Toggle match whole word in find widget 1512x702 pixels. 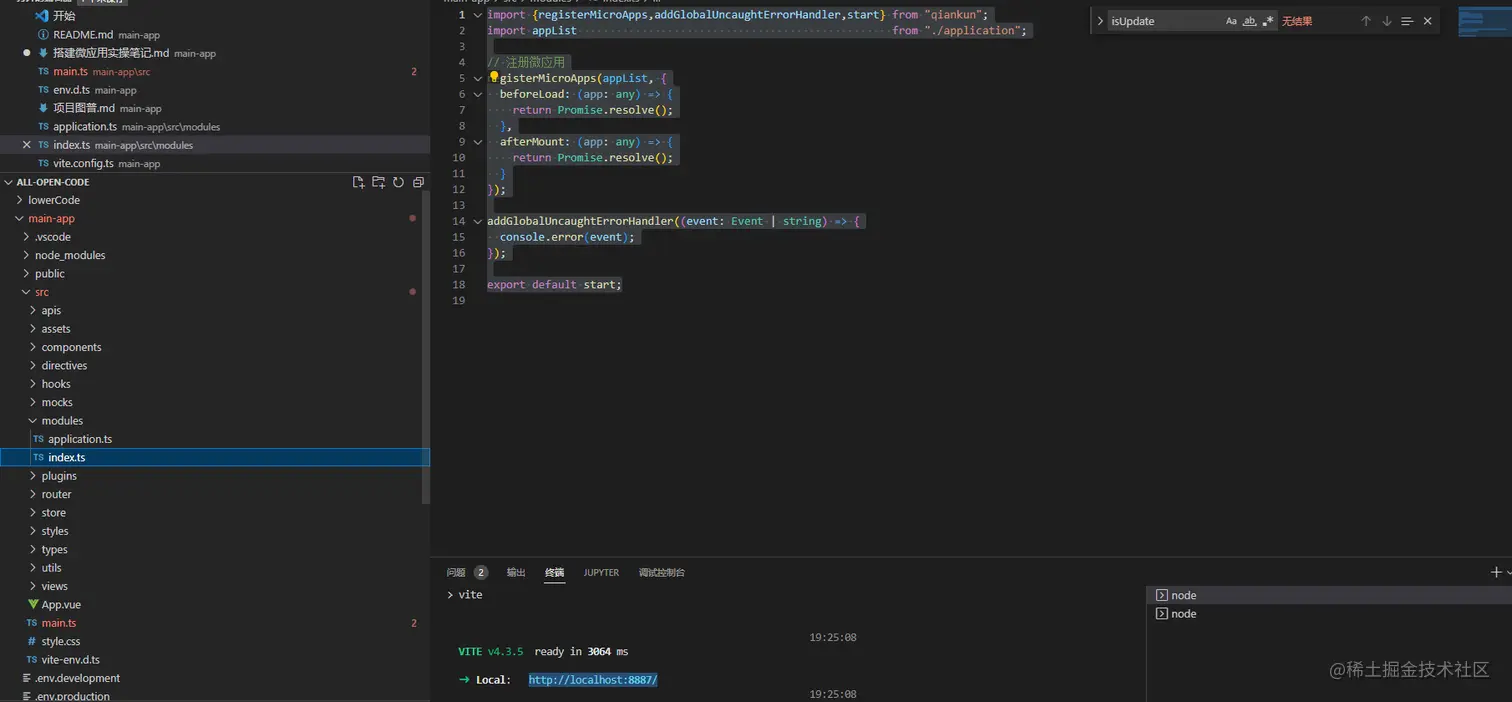(1249, 21)
